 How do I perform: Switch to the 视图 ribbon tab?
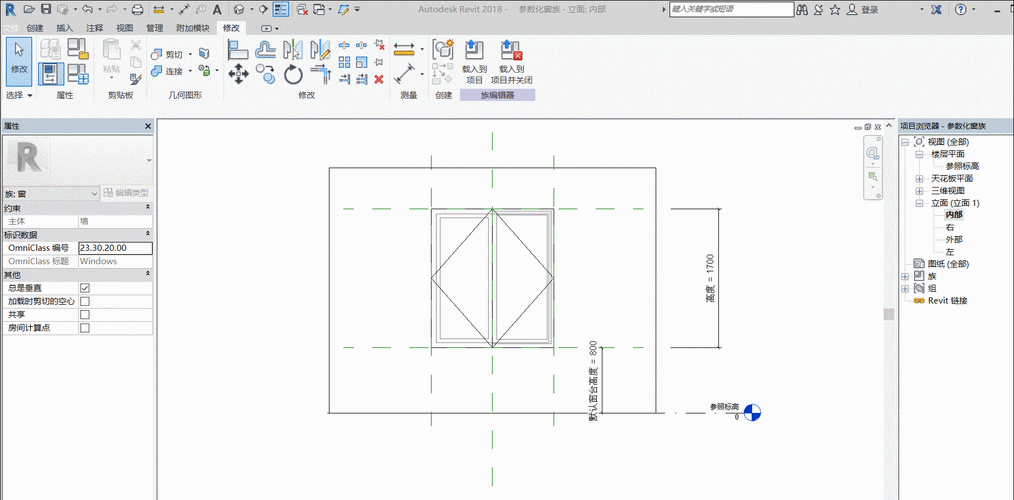pos(124,28)
